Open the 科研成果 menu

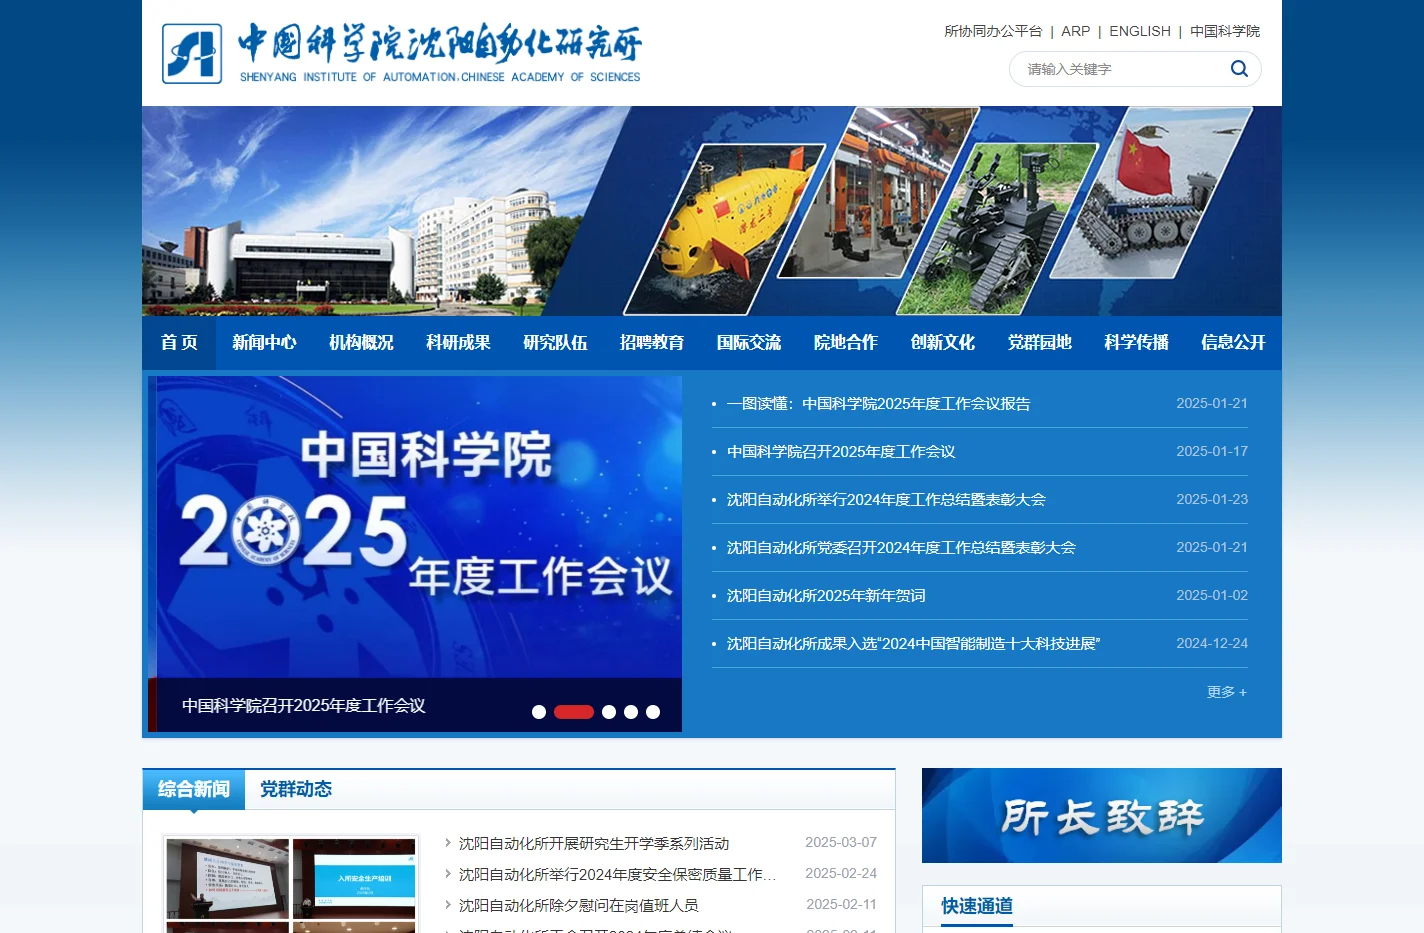(x=458, y=342)
